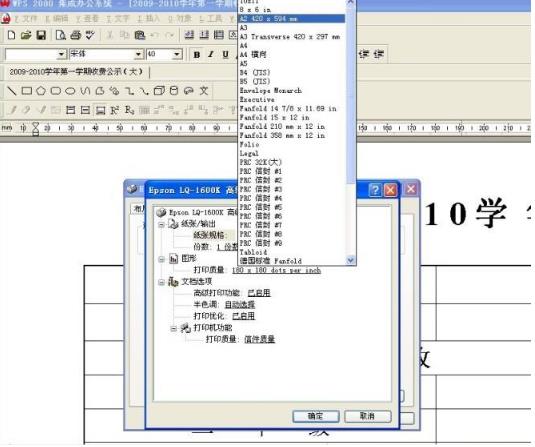Toggle Underline formatting
Screen dimensions: 535x447
coord(225,55)
